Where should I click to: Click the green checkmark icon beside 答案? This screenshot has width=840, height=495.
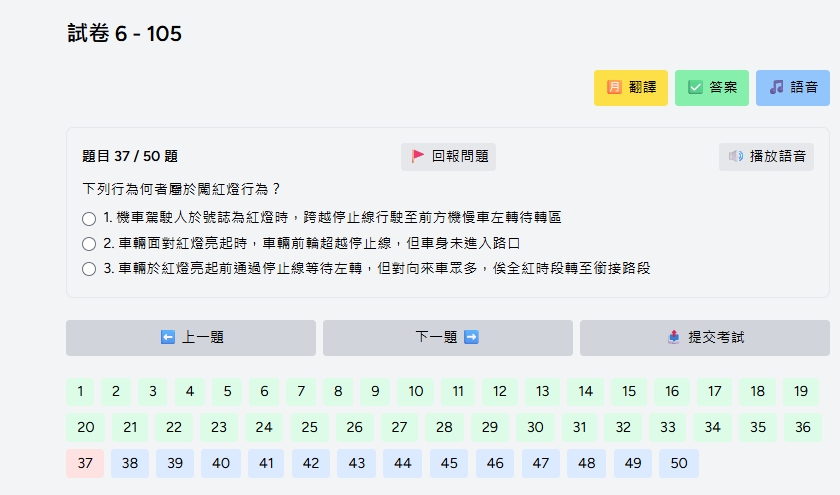695,88
